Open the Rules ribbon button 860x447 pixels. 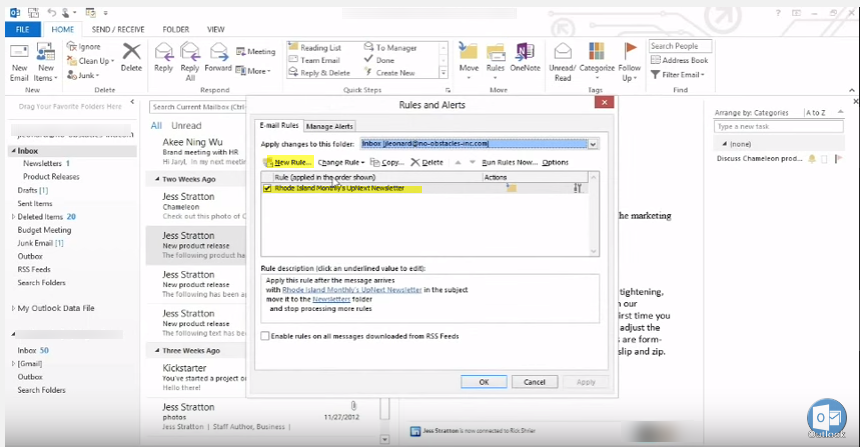[x=495, y=58]
